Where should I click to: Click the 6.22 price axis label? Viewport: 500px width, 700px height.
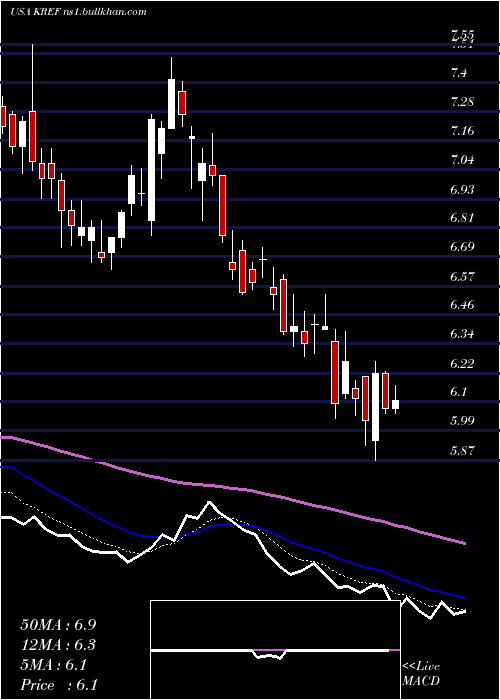[x=462, y=363]
